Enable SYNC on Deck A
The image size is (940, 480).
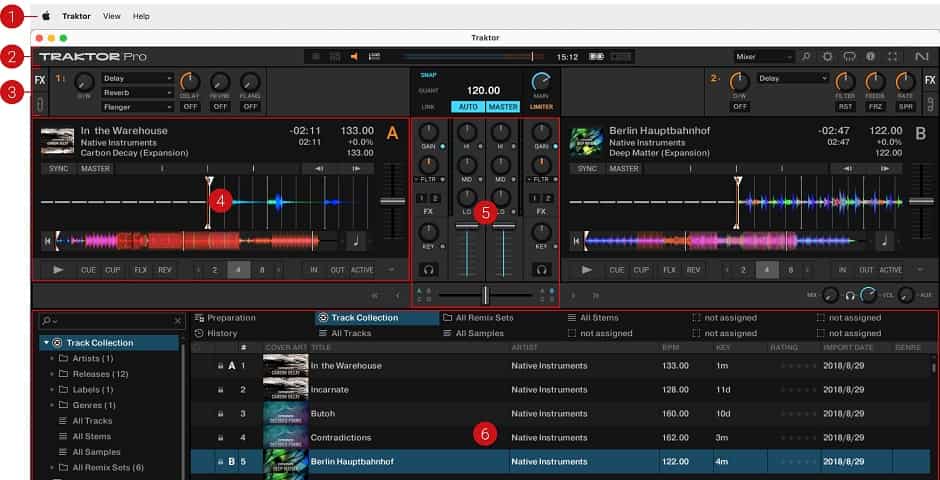click(59, 169)
